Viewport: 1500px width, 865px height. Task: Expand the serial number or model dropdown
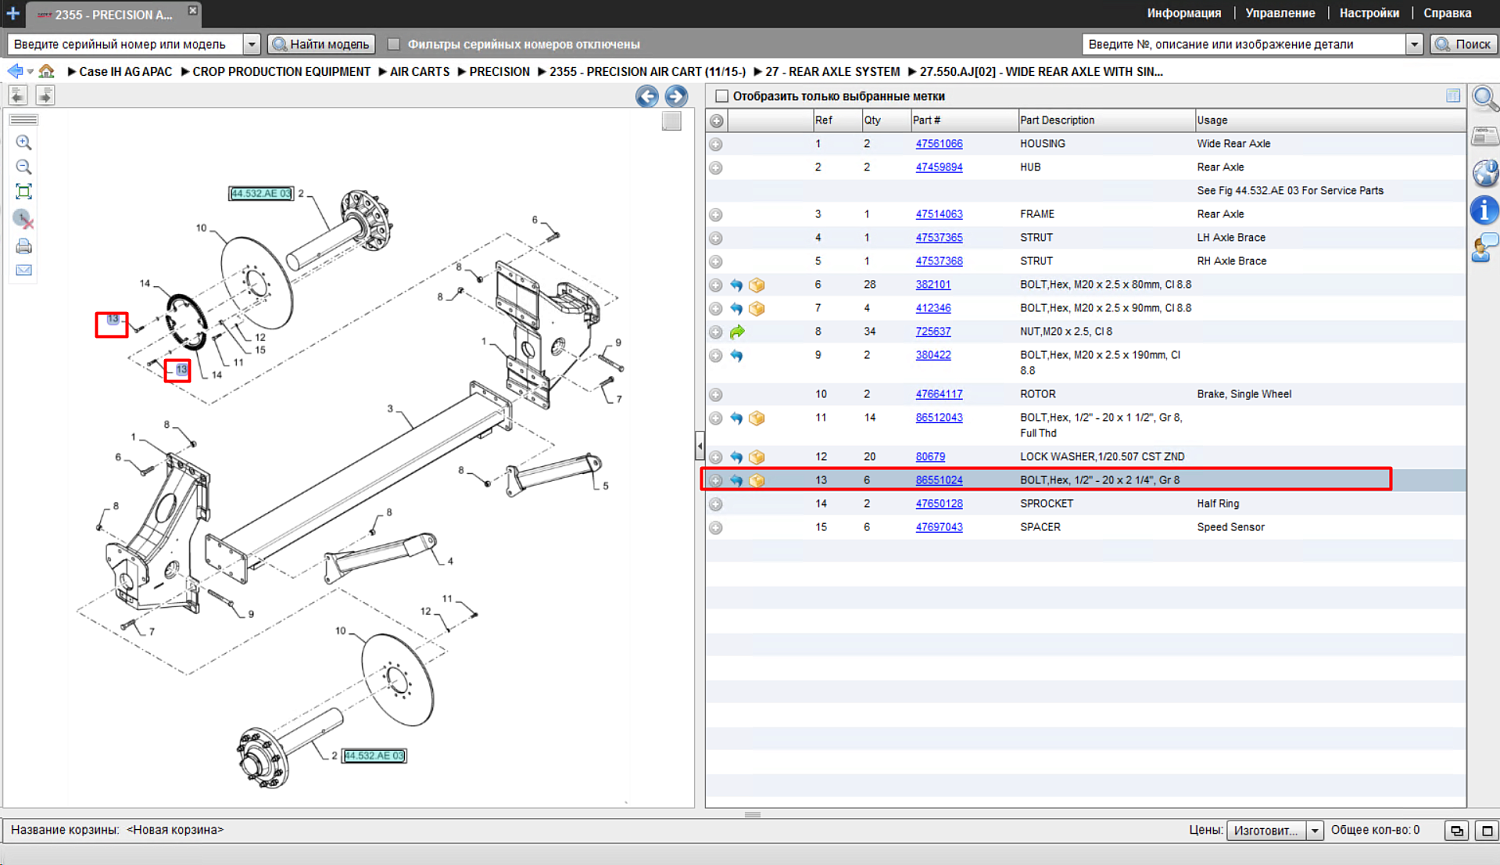point(252,44)
